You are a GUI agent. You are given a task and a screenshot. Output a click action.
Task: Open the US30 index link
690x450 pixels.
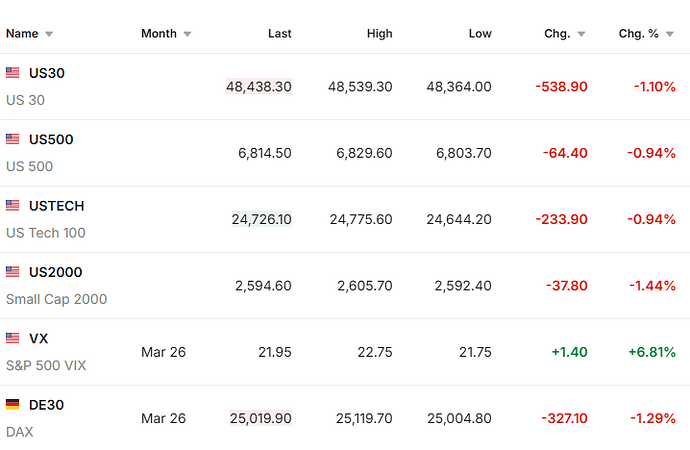[x=47, y=73]
